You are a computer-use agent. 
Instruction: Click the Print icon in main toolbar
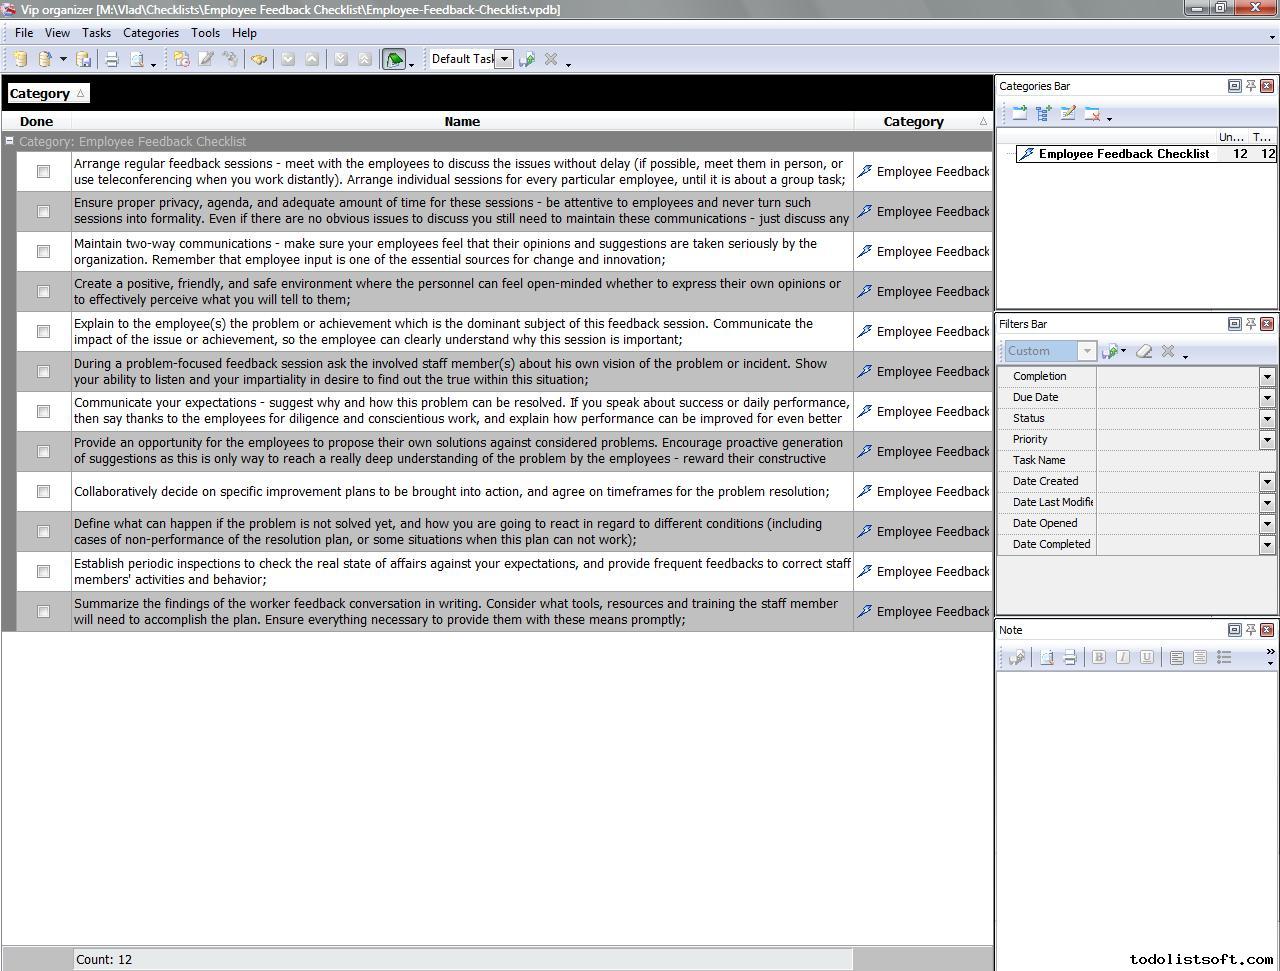coord(112,60)
